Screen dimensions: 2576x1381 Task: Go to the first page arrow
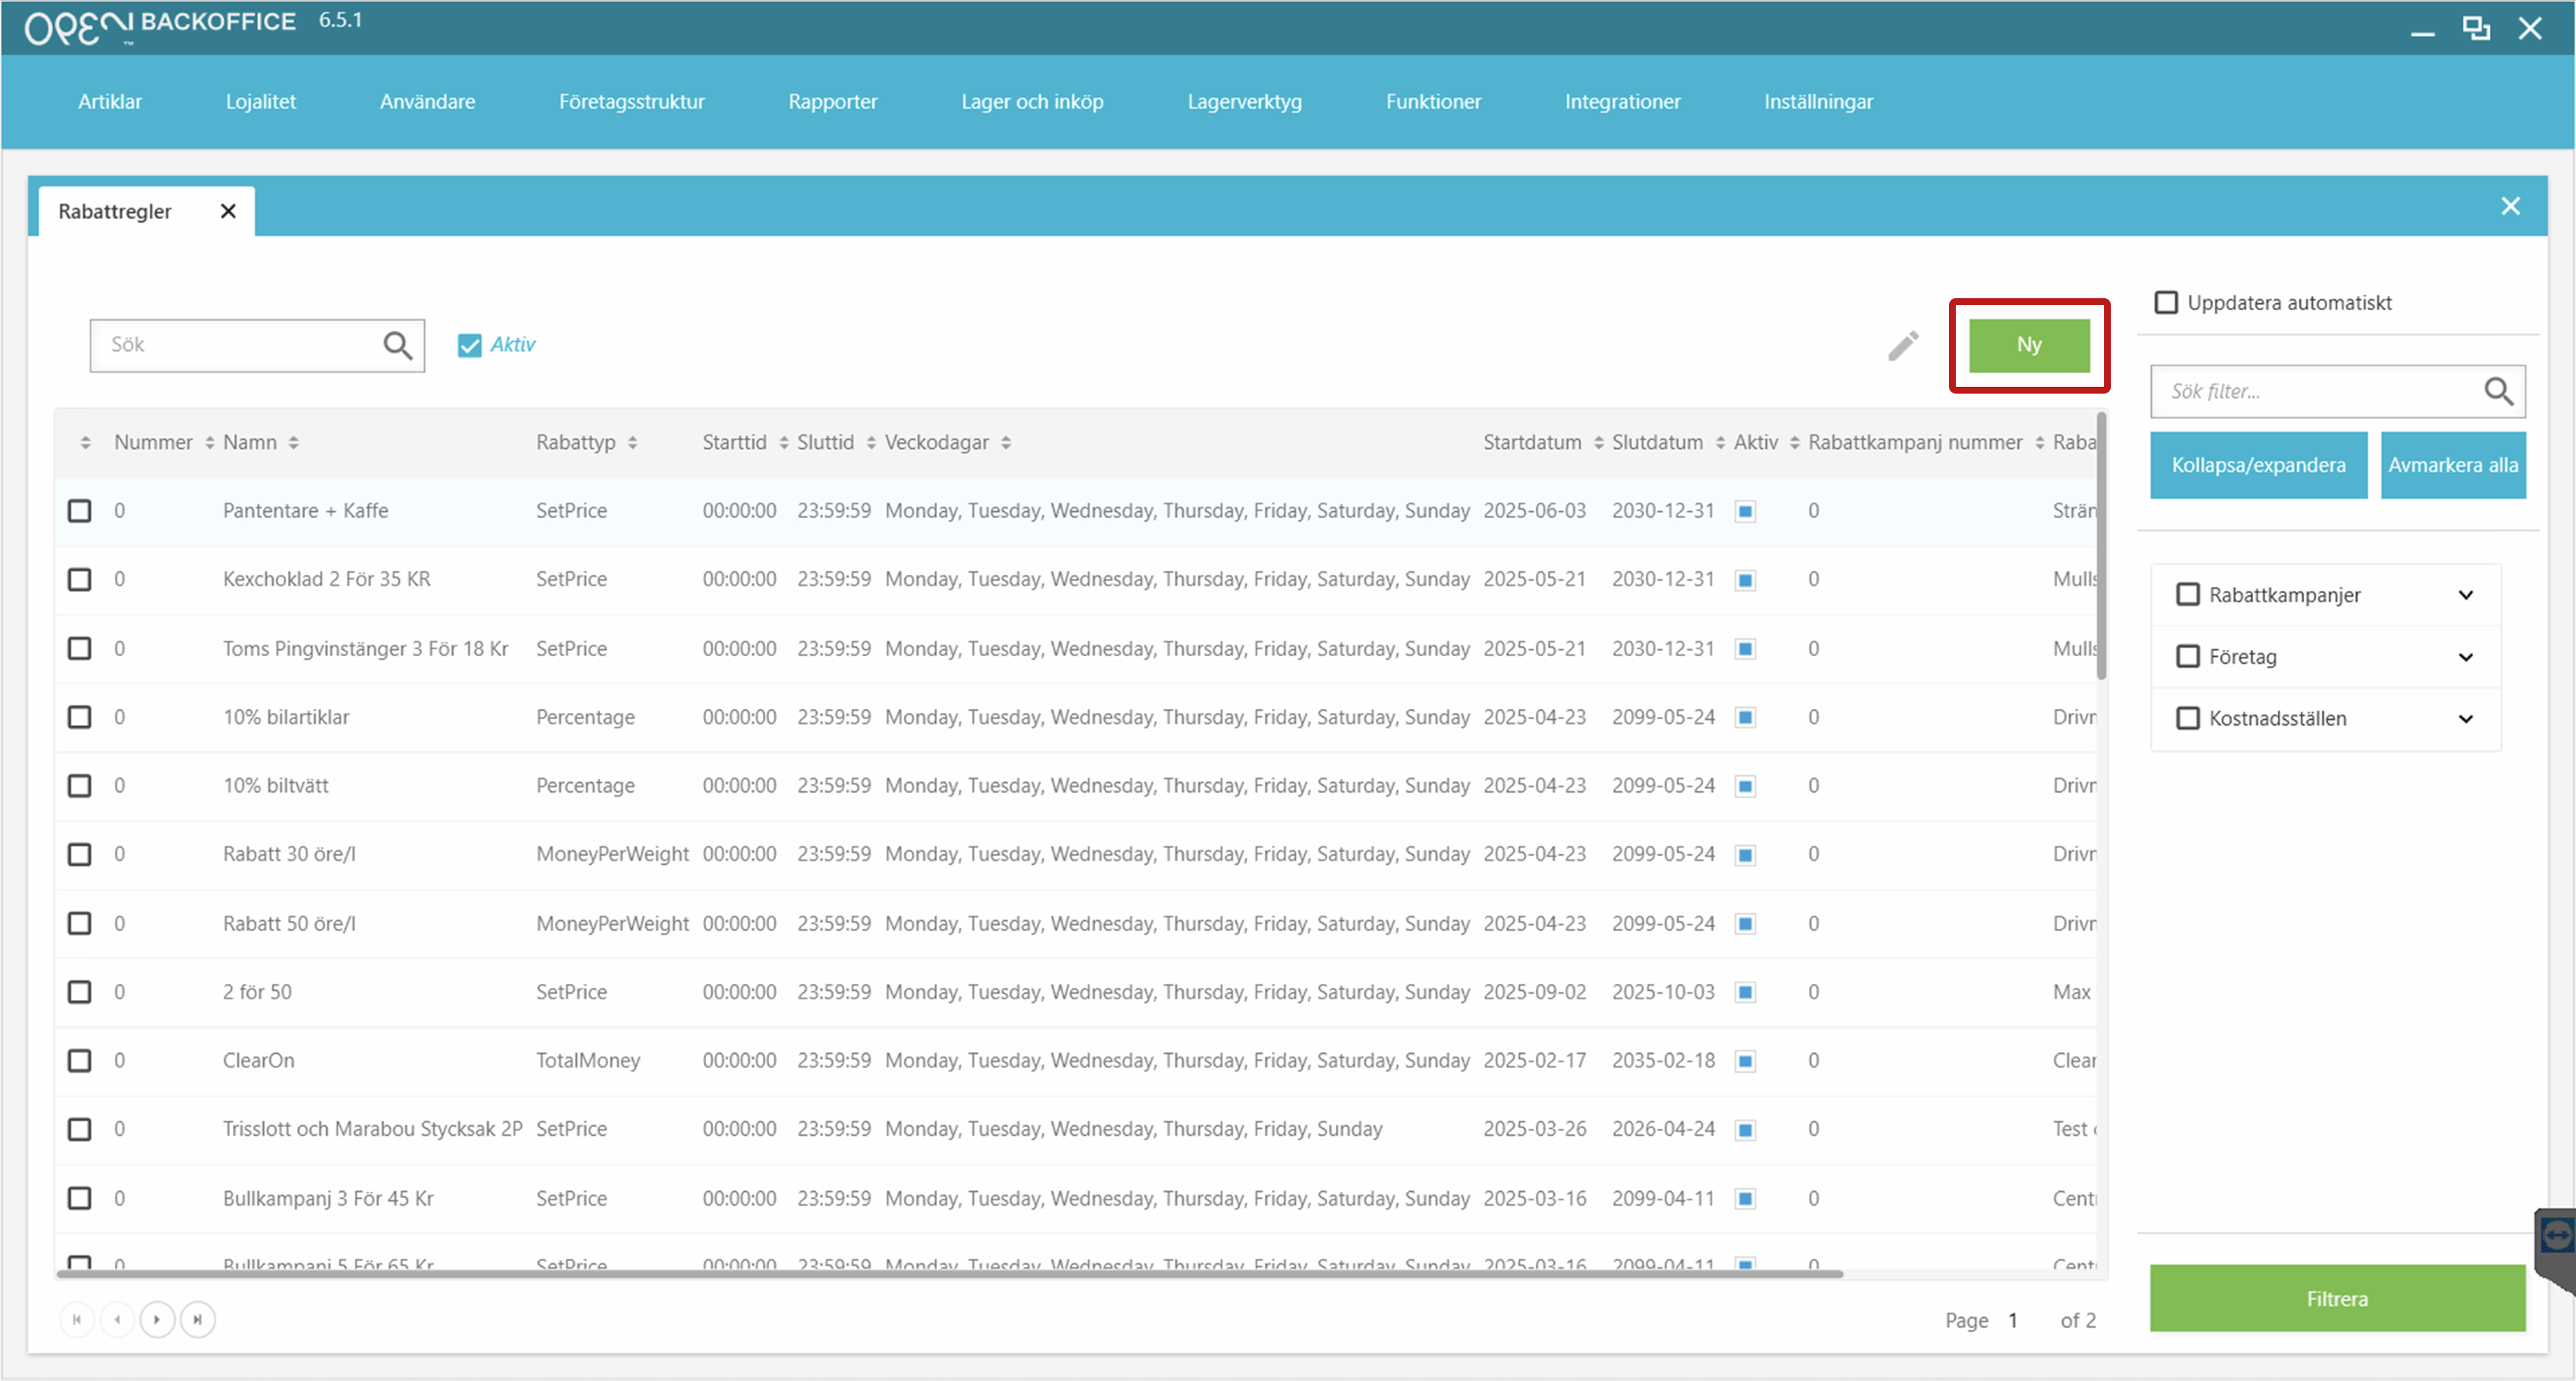[77, 1319]
